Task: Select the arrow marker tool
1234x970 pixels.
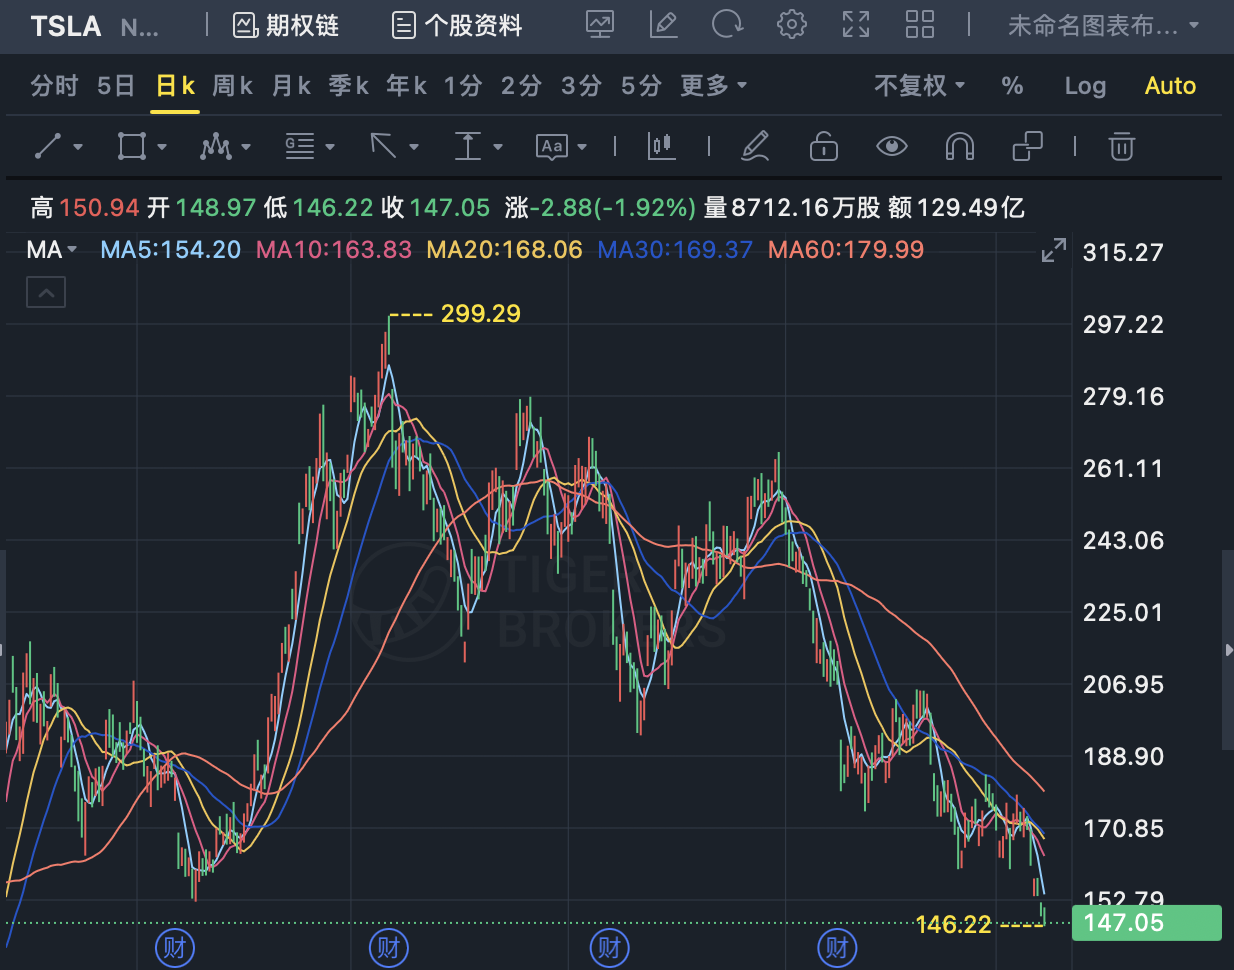Action: 384,147
